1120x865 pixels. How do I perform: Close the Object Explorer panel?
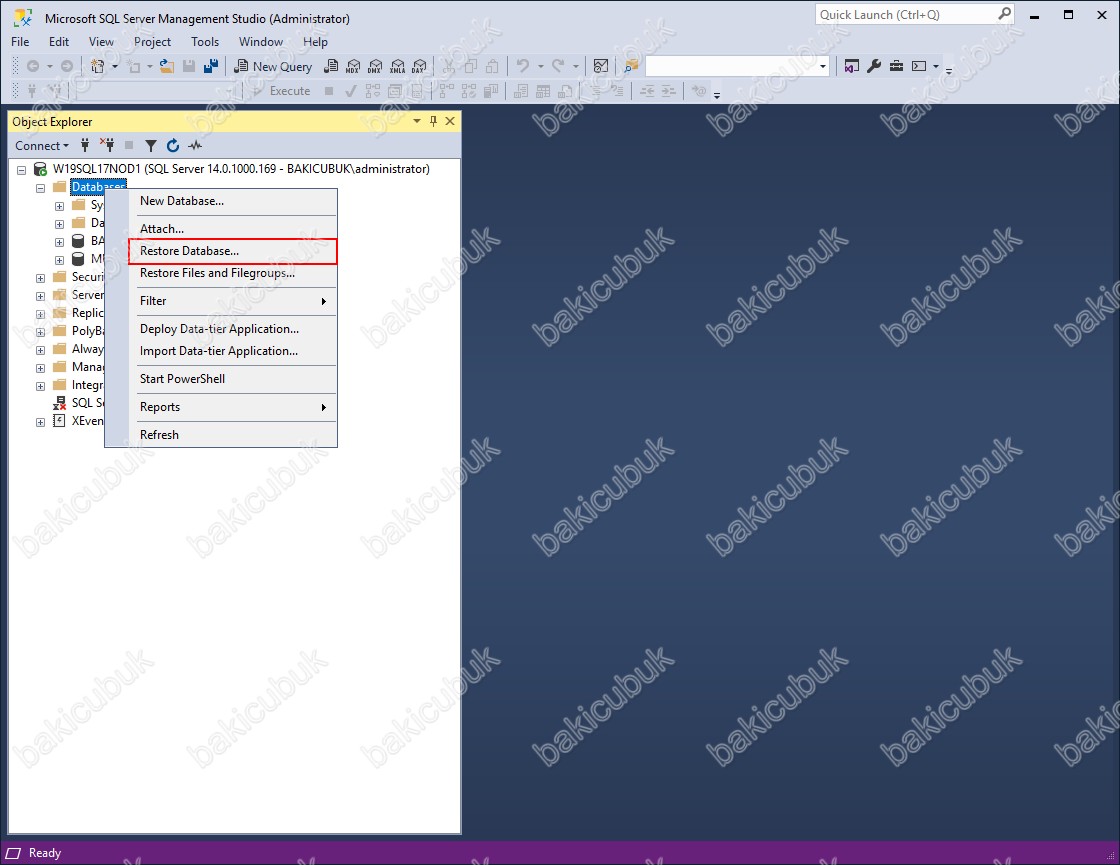pyautogui.click(x=450, y=121)
